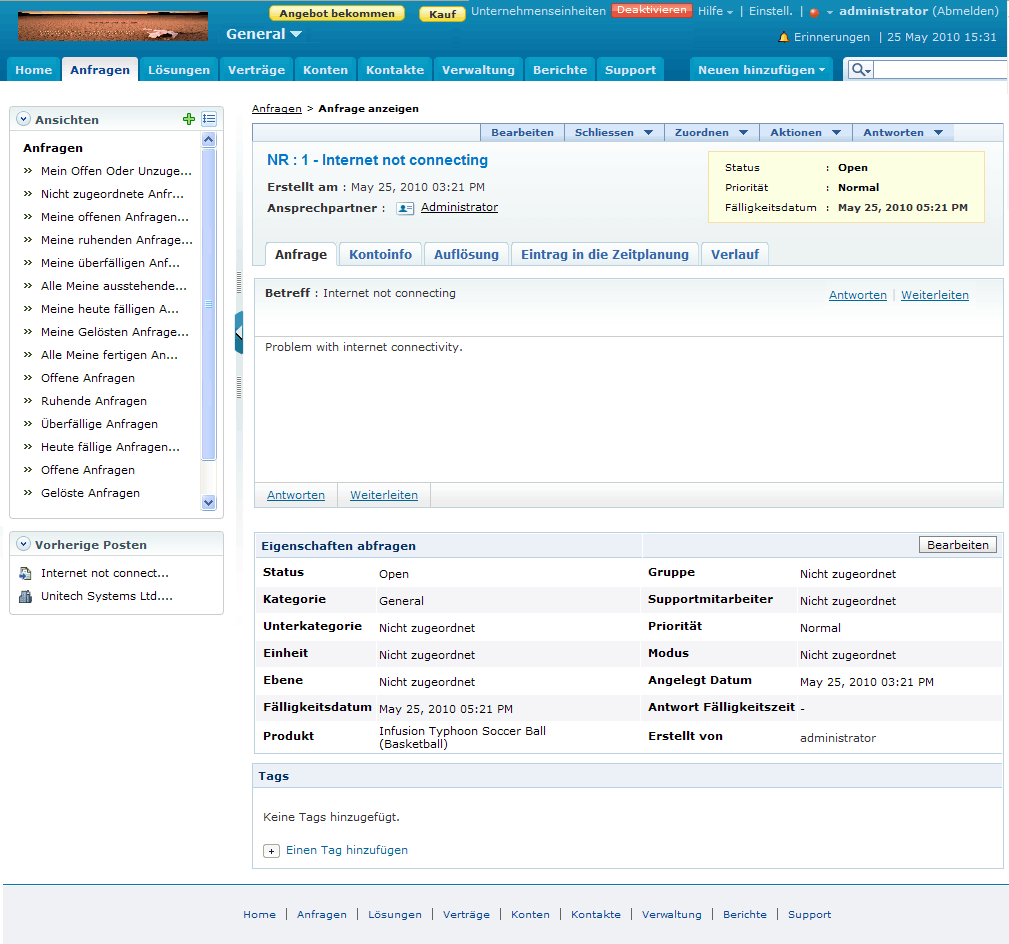
Task: Click Bearbeiten in Eigenschaften abfragen
Action: [x=958, y=544]
